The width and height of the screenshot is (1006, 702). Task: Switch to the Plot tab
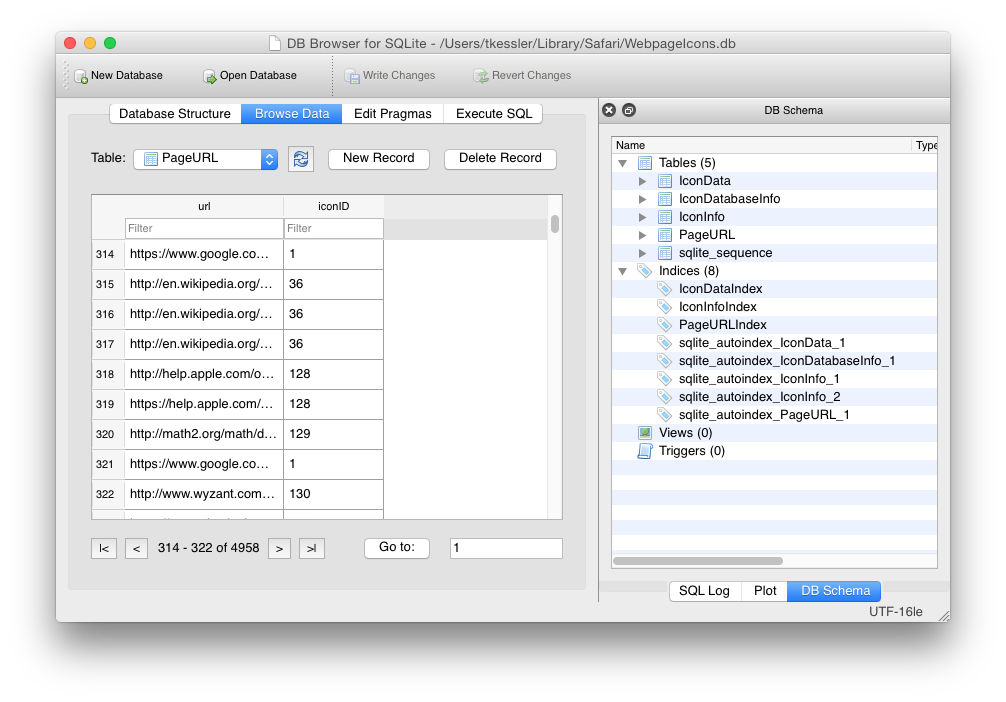point(765,591)
